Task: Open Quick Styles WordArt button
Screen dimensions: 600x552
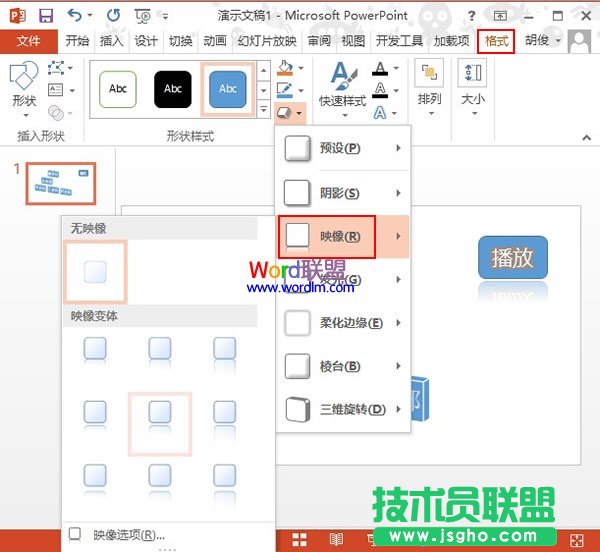Action: click(x=342, y=89)
